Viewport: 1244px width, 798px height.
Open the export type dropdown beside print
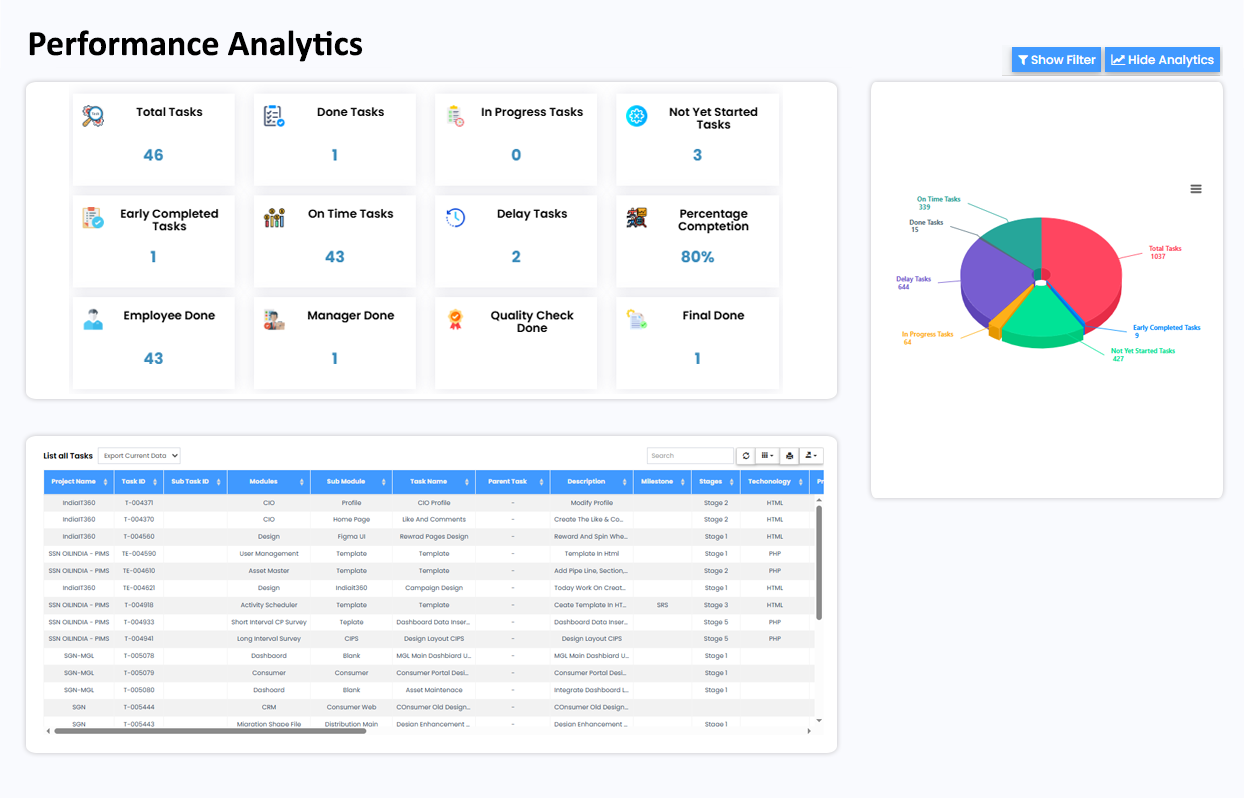[x=812, y=456]
